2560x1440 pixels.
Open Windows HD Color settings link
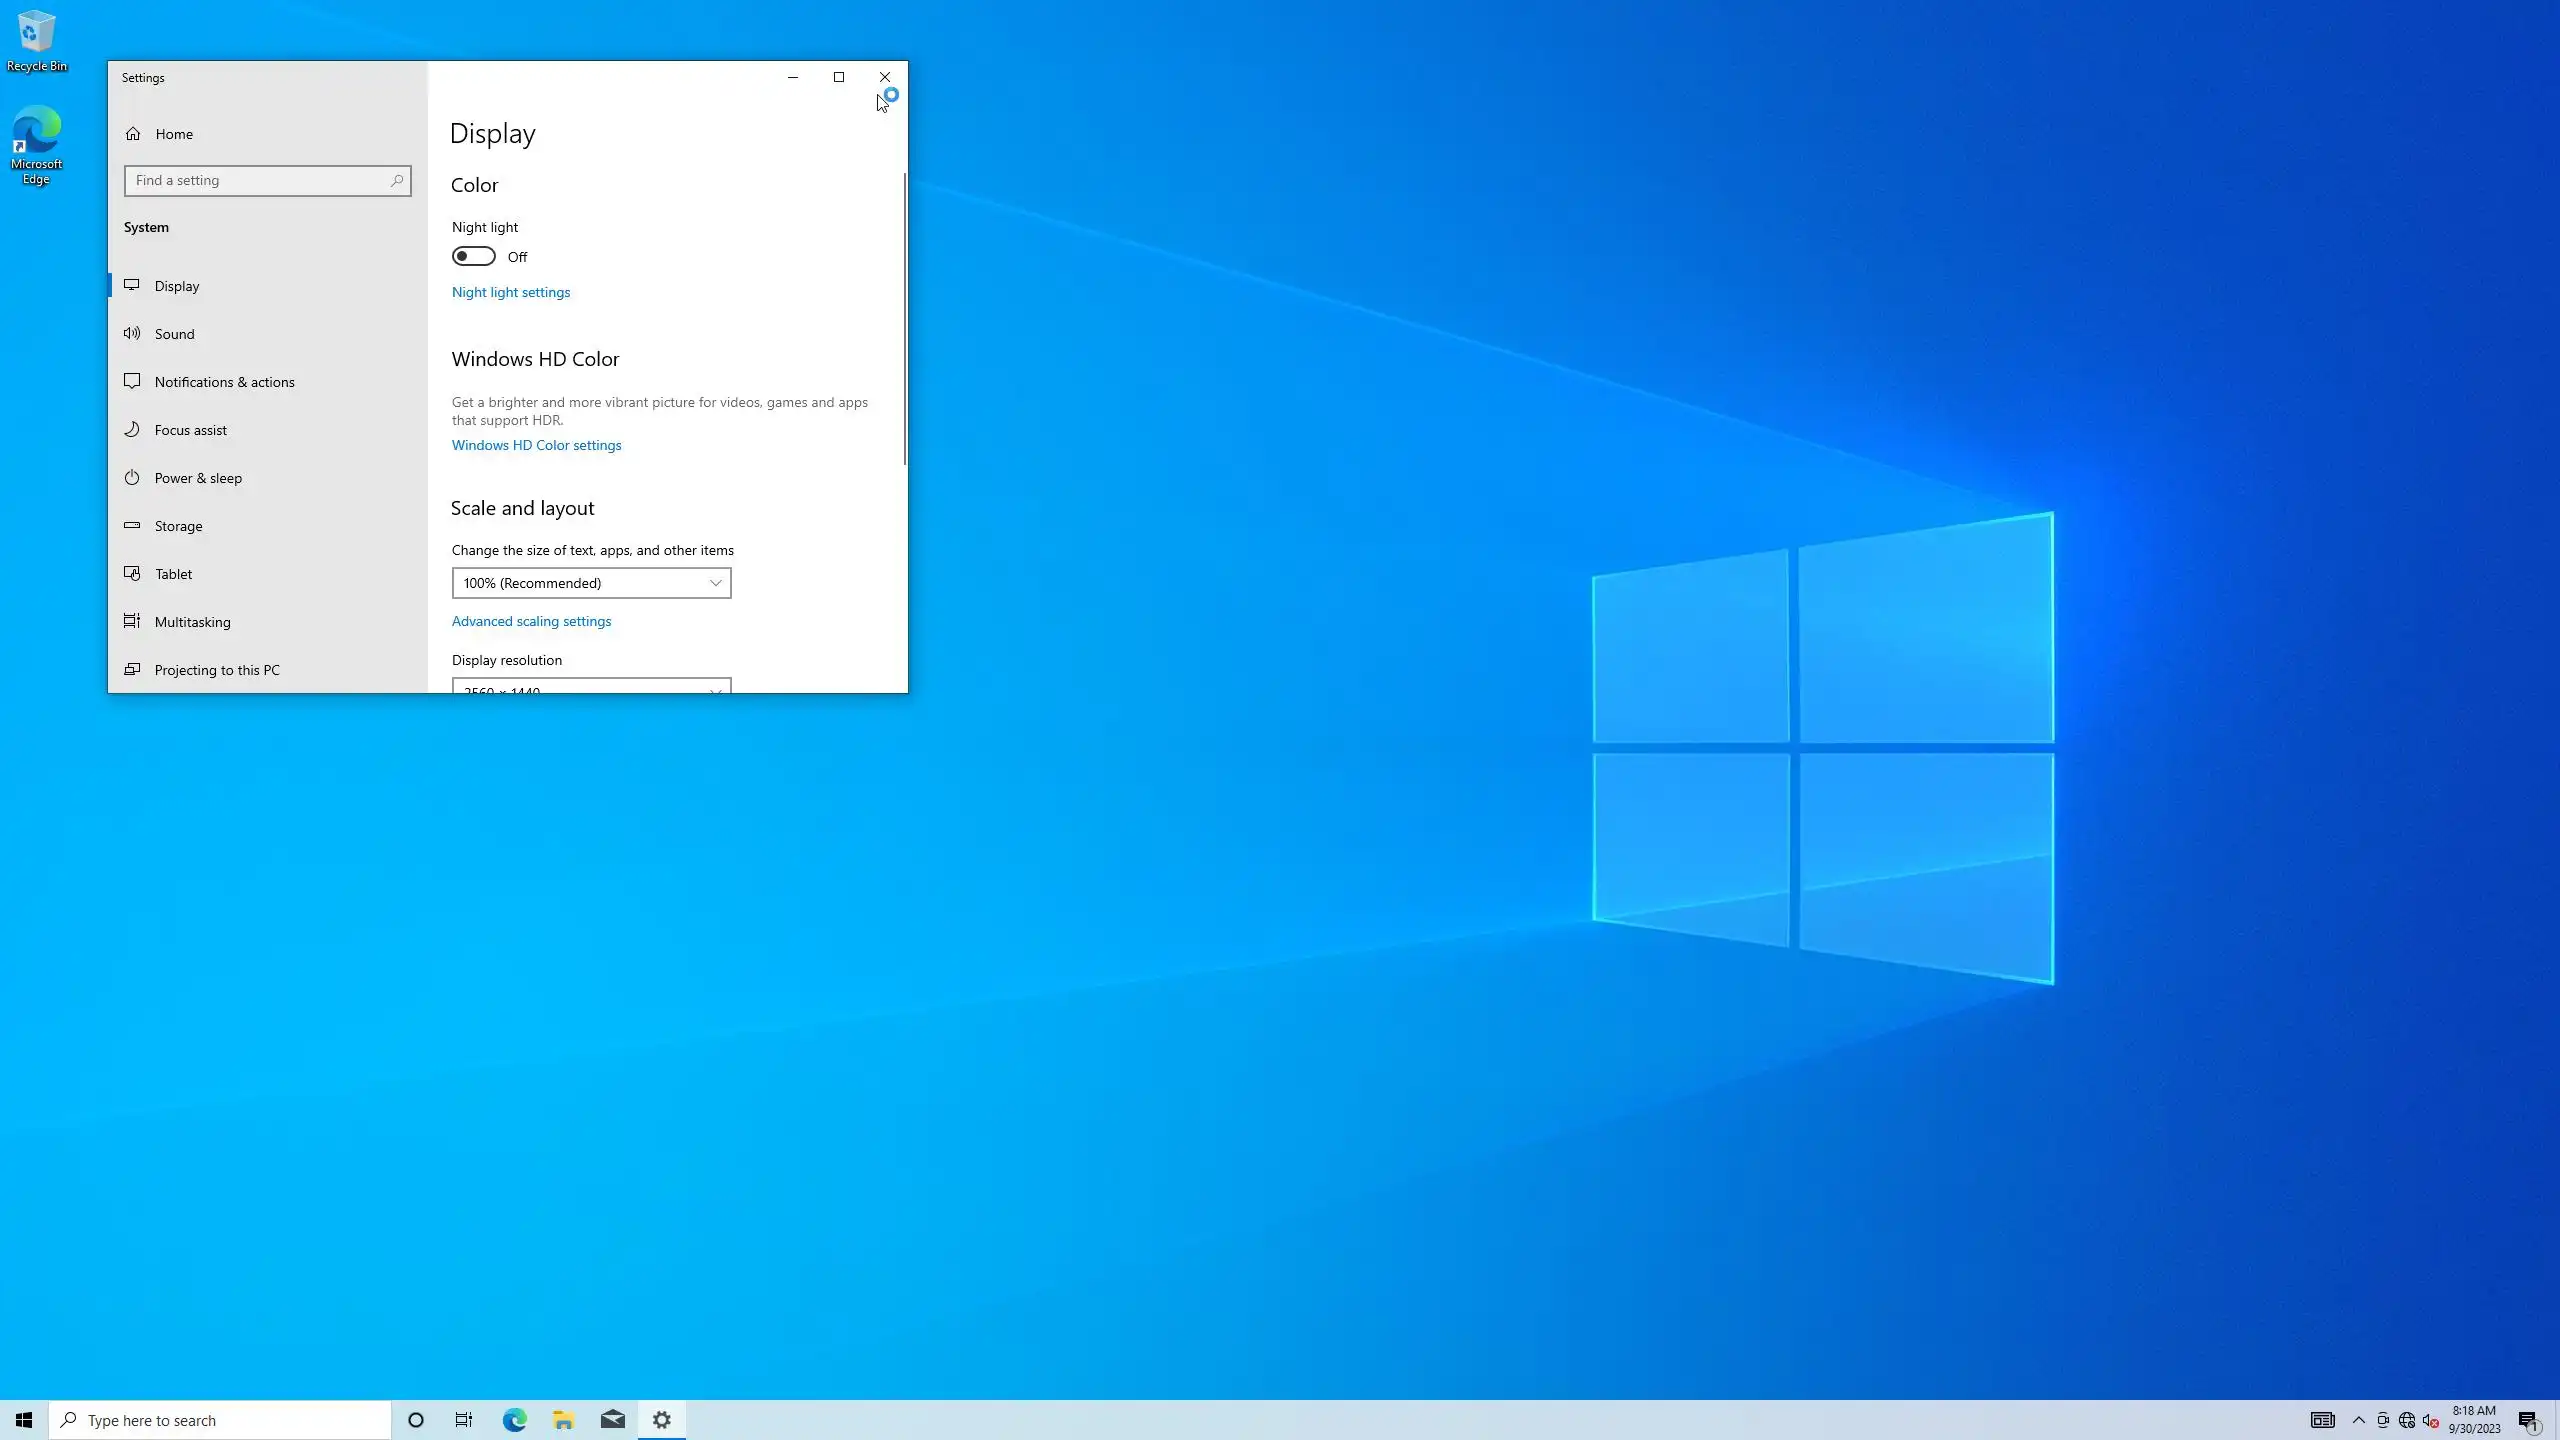(x=536, y=445)
